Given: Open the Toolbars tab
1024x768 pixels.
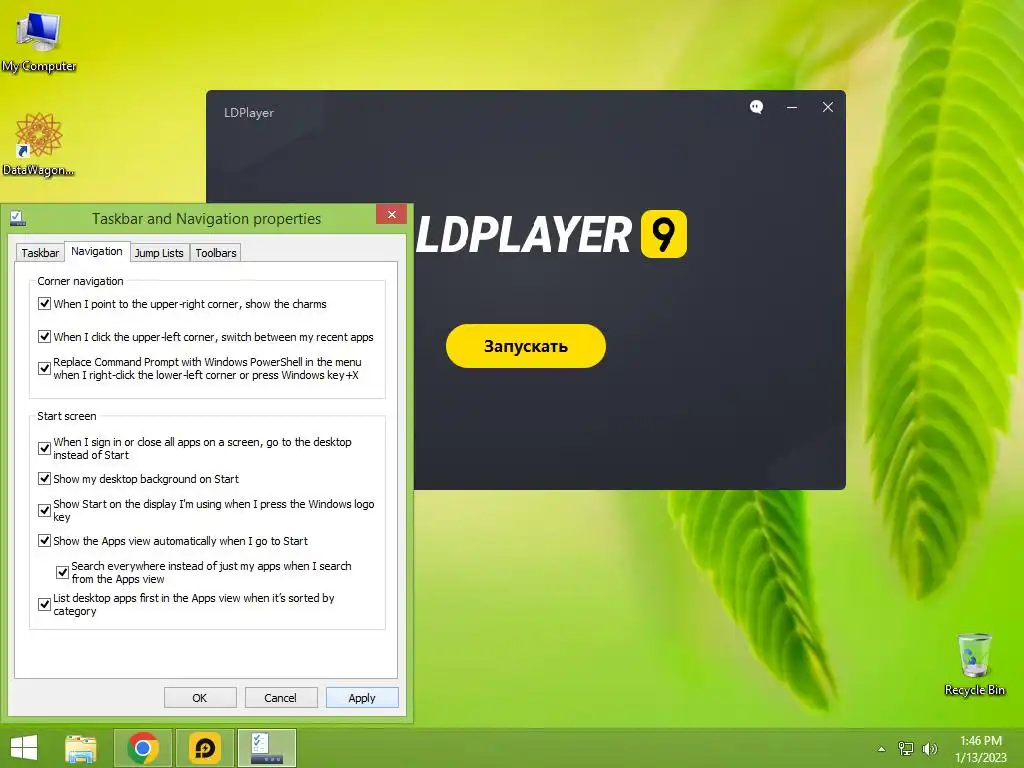Looking at the screenshot, I should 216,253.
